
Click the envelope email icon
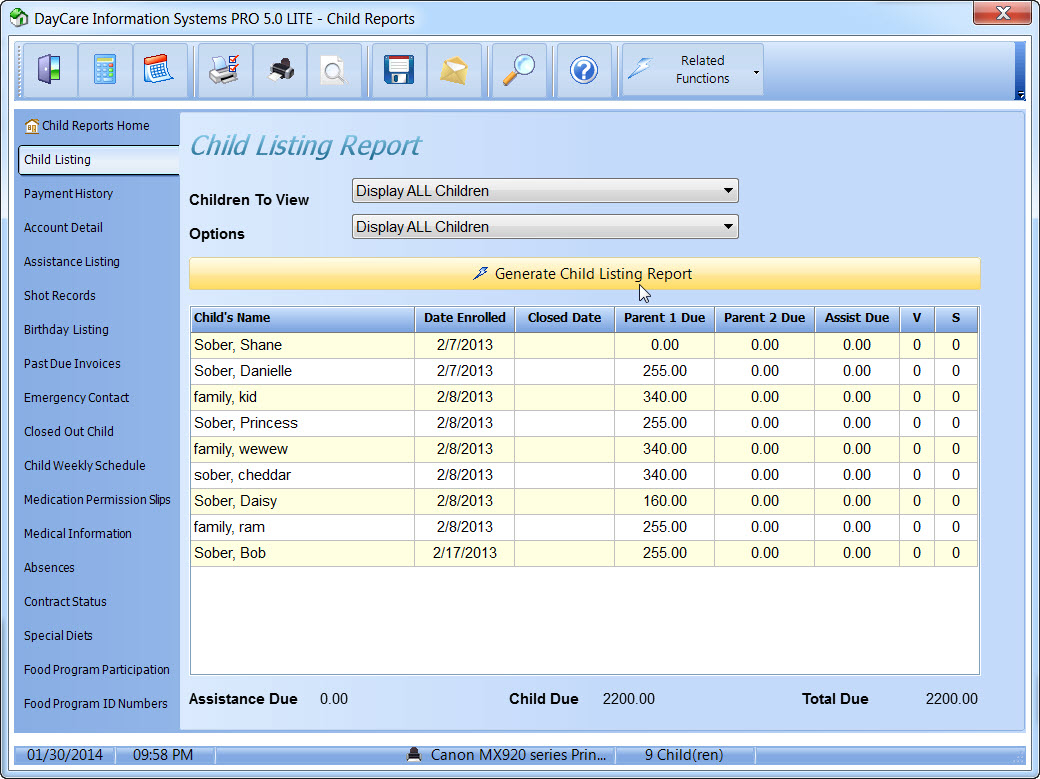click(454, 70)
